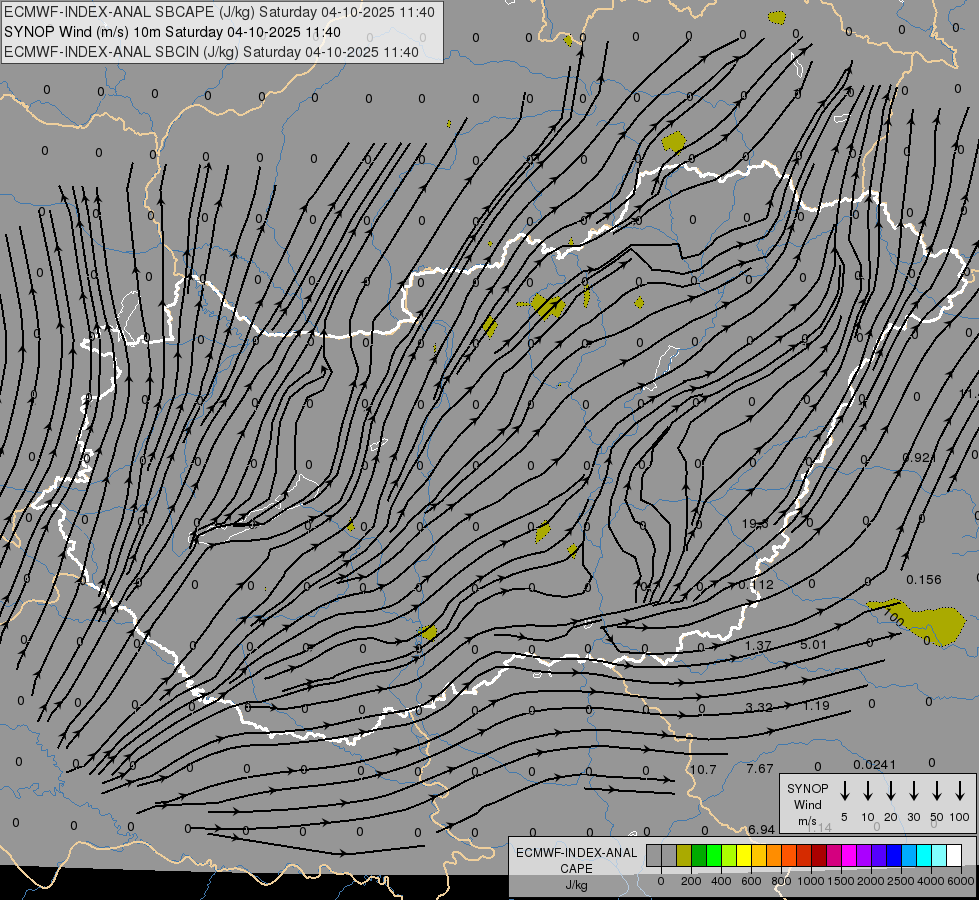
Task: Click the 100 m/s wind arrow in legend
Action: [960, 791]
